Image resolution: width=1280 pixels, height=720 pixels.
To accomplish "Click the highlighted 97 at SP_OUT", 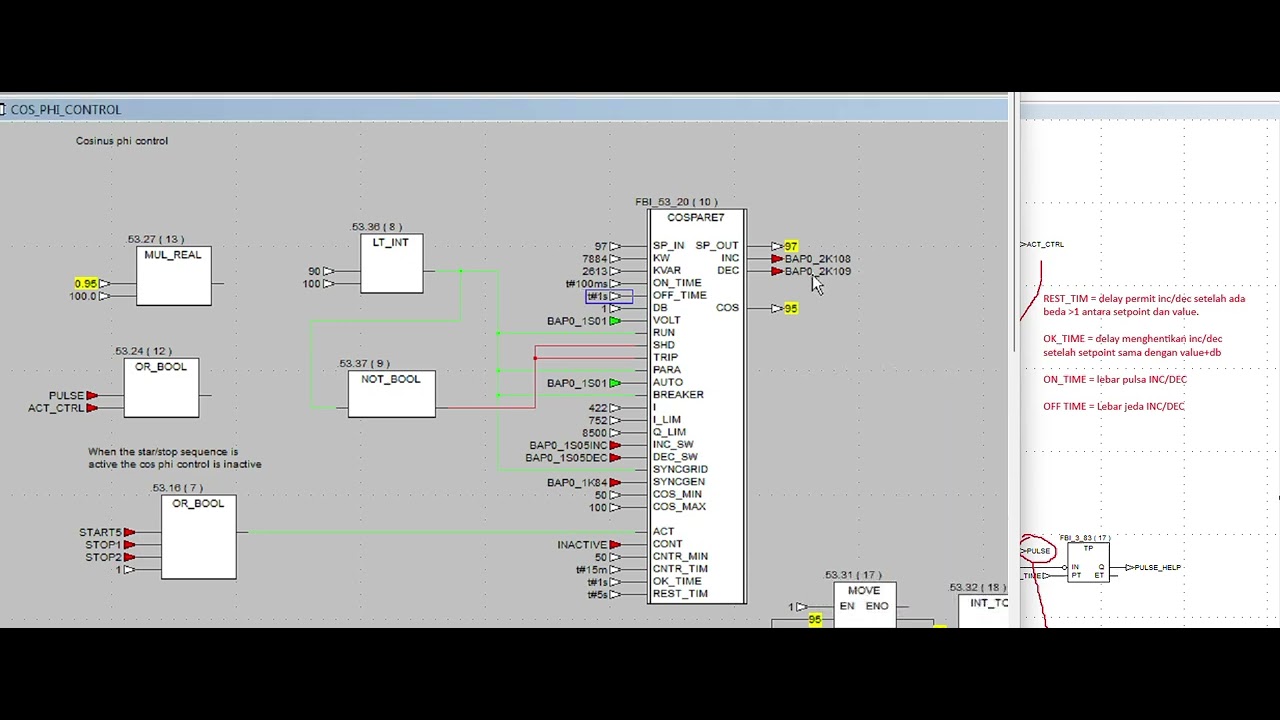I will [x=791, y=246].
